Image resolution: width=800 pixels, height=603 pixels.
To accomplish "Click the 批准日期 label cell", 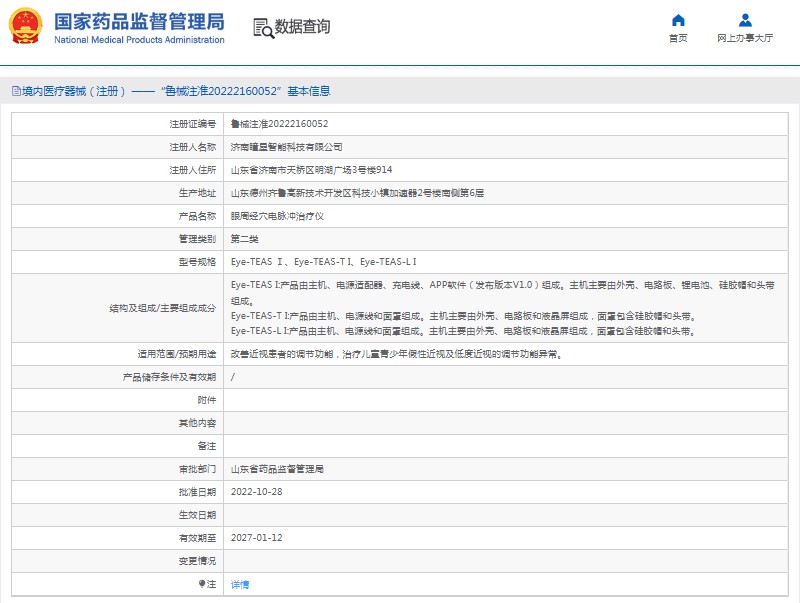I will (117, 492).
